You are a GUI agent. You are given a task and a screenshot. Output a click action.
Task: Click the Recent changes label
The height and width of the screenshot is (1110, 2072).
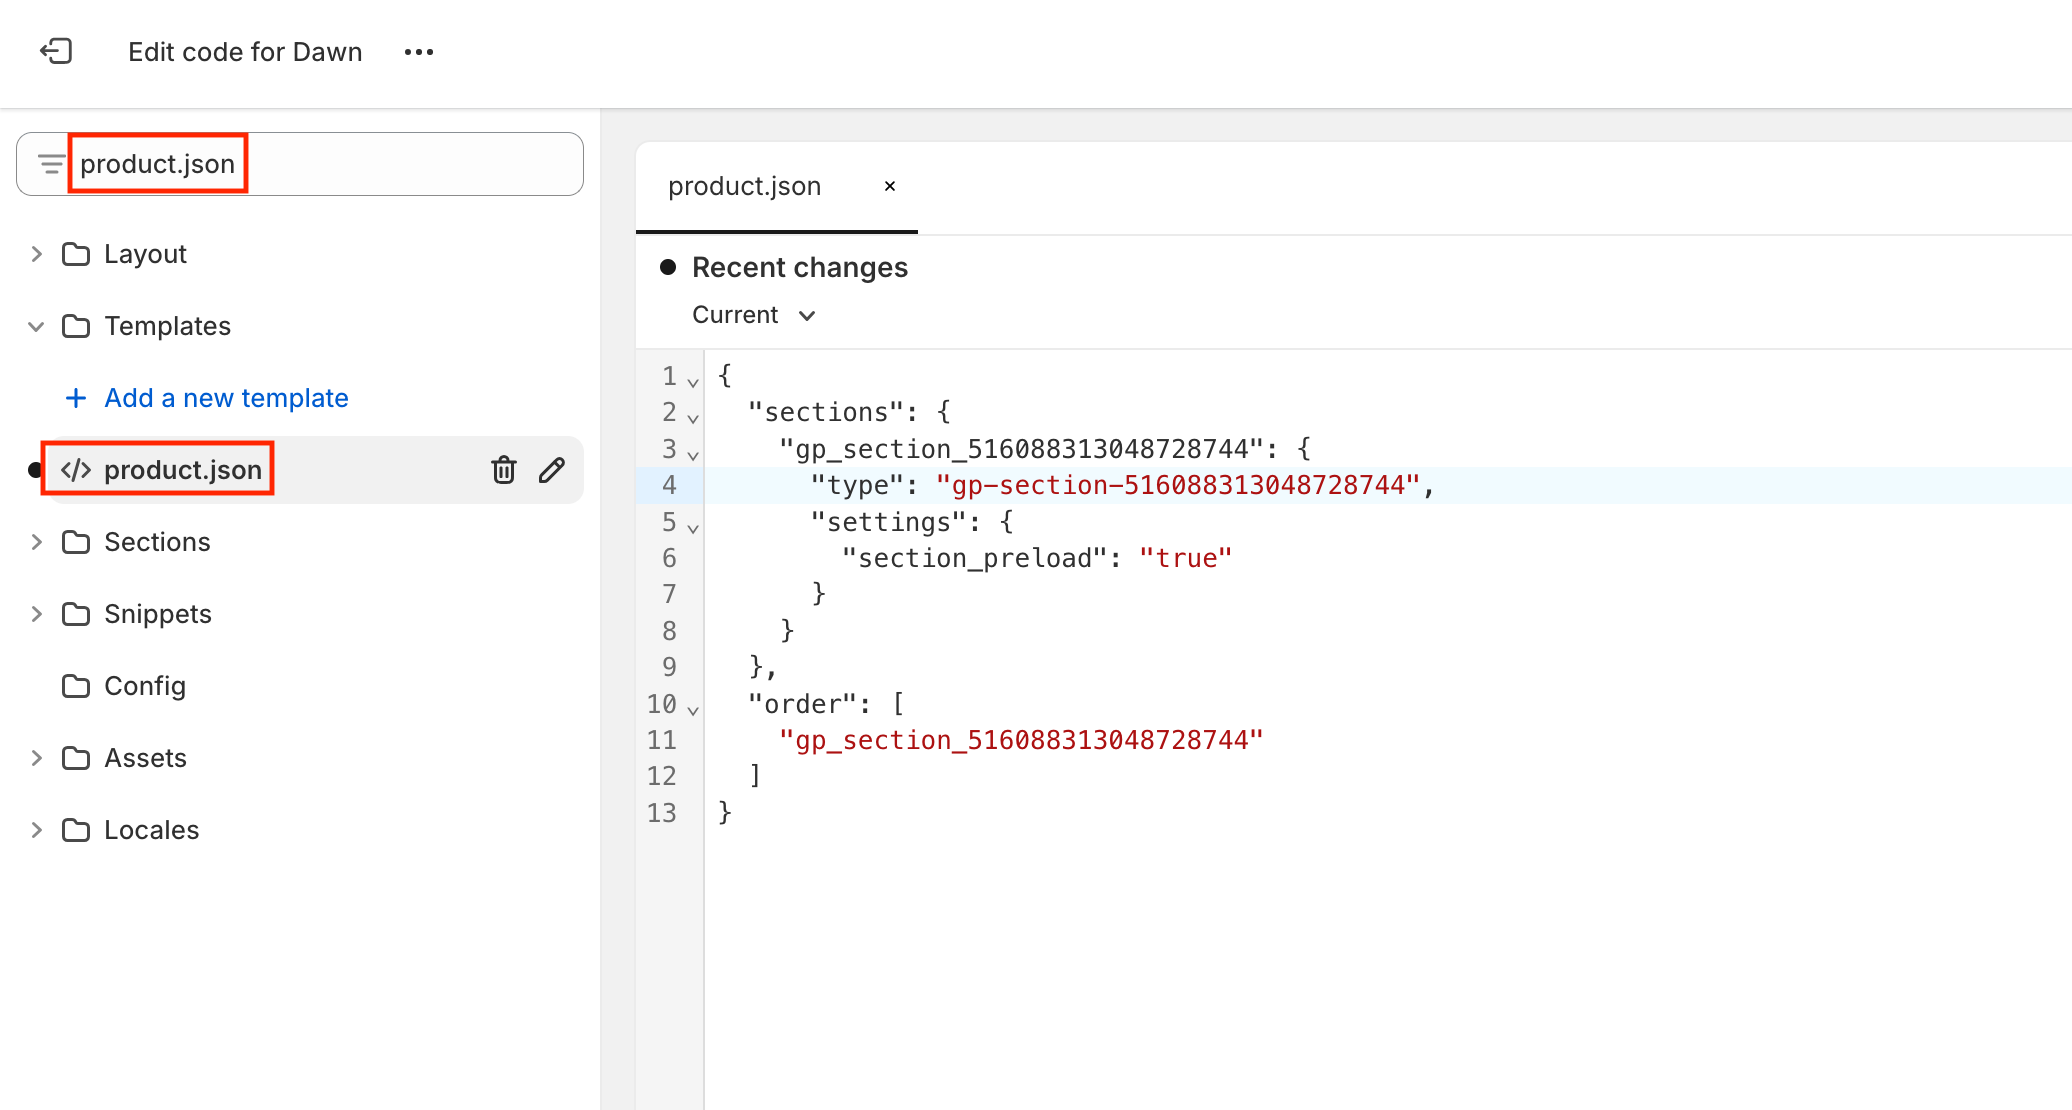click(799, 267)
